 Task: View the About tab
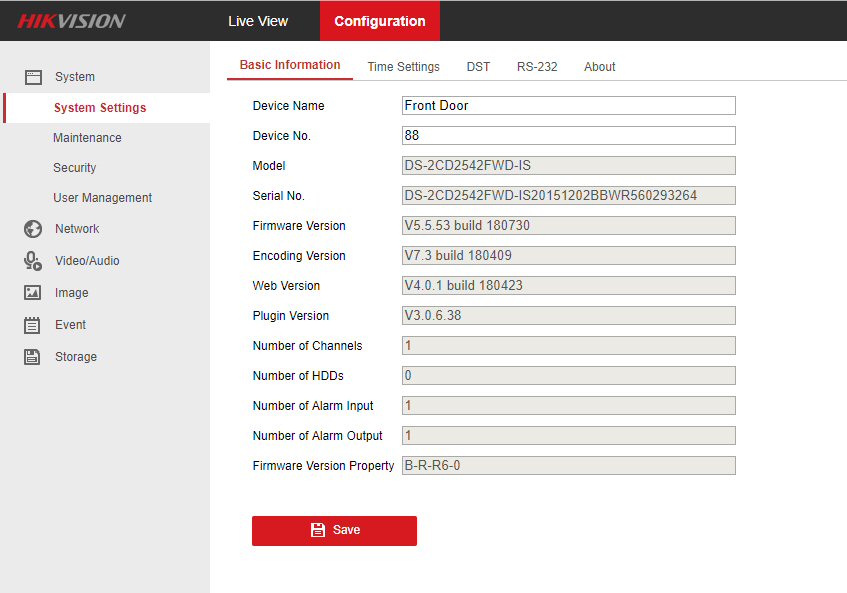[x=600, y=67]
